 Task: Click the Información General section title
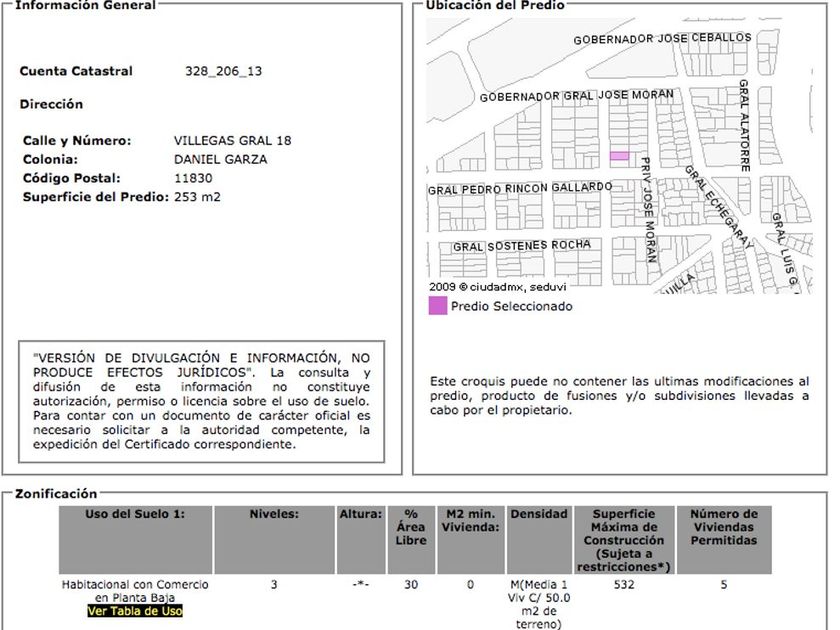tap(85, 5)
